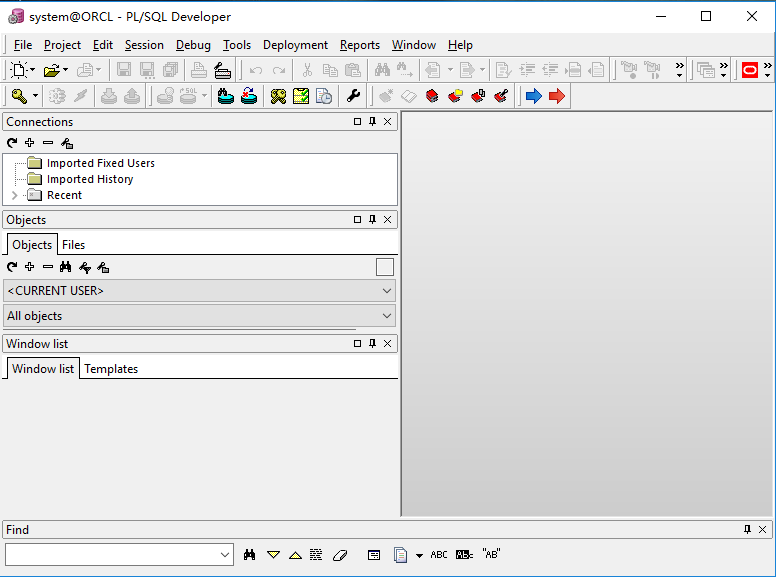The width and height of the screenshot is (776, 577).
Task: Click the Commit toolbar icon
Action: pyautogui.click(x=109, y=96)
